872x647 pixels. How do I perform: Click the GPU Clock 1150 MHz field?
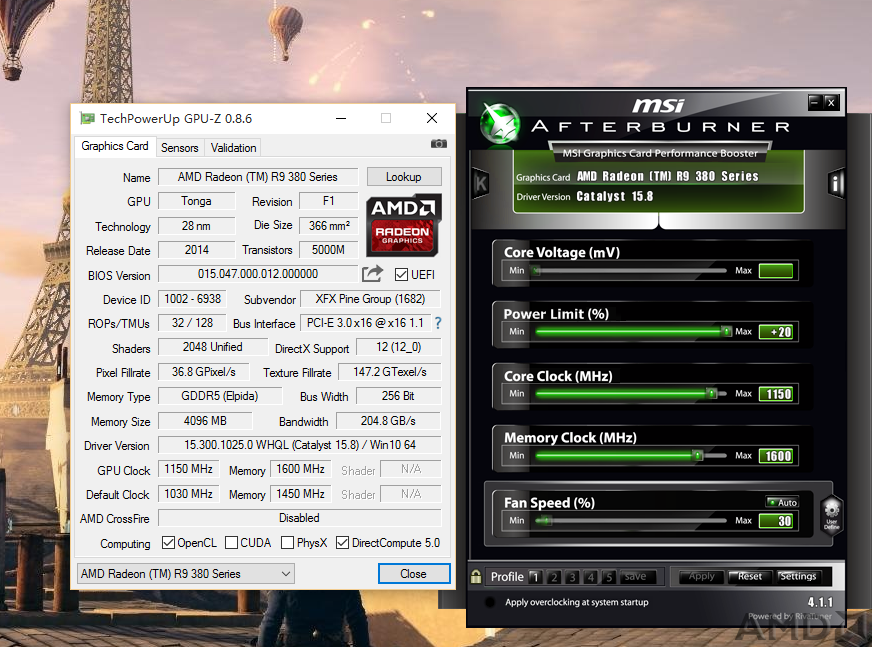coord(189,469)
